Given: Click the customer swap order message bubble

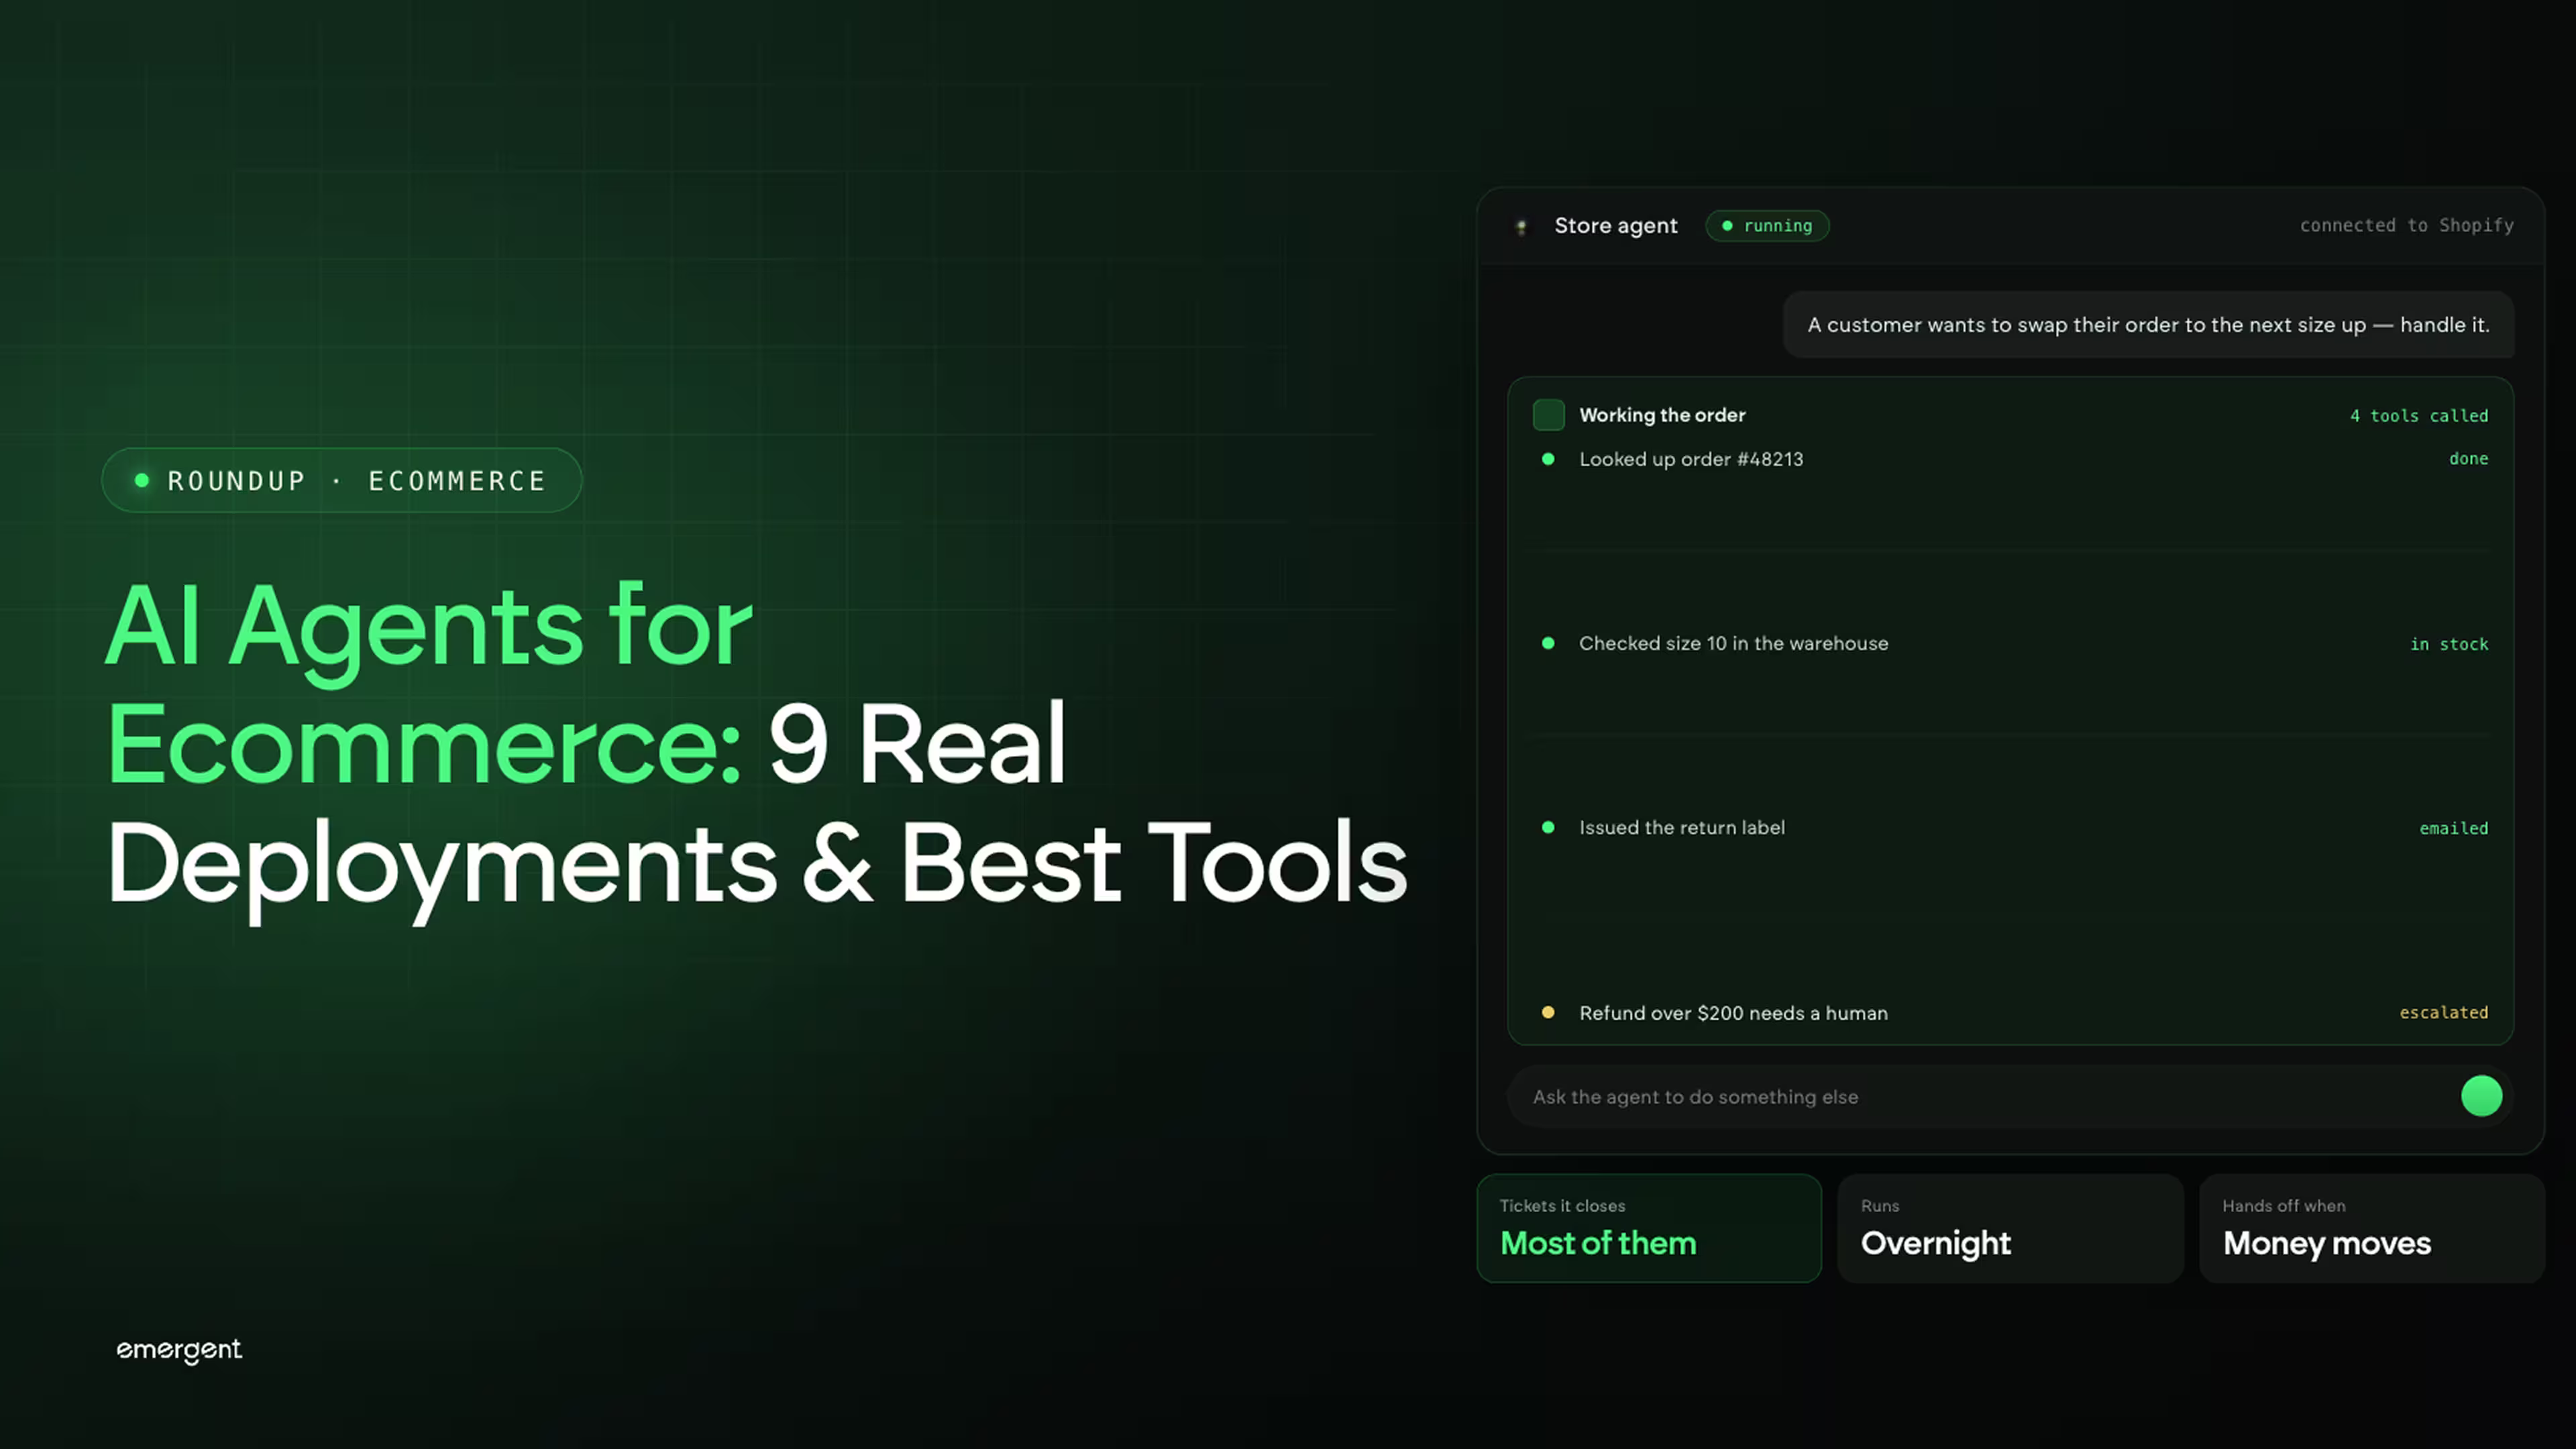Looking at the screenshot, I should [2148, 325].
